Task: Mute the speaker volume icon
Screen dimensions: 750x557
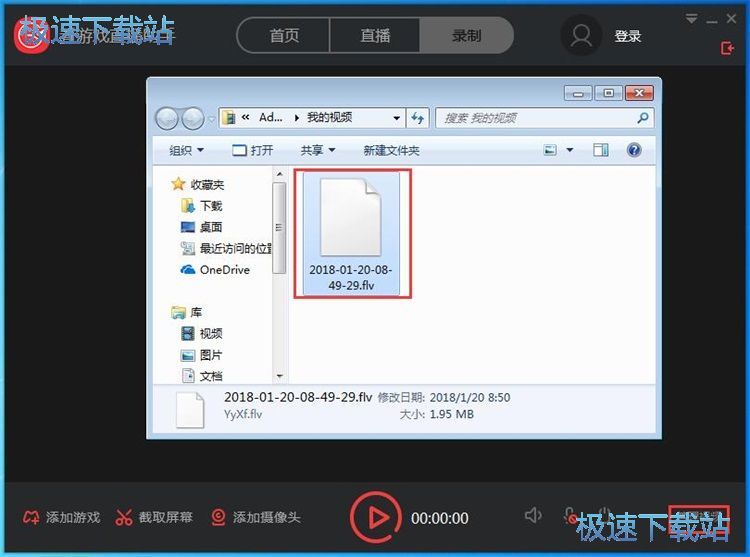Action: 533,516
